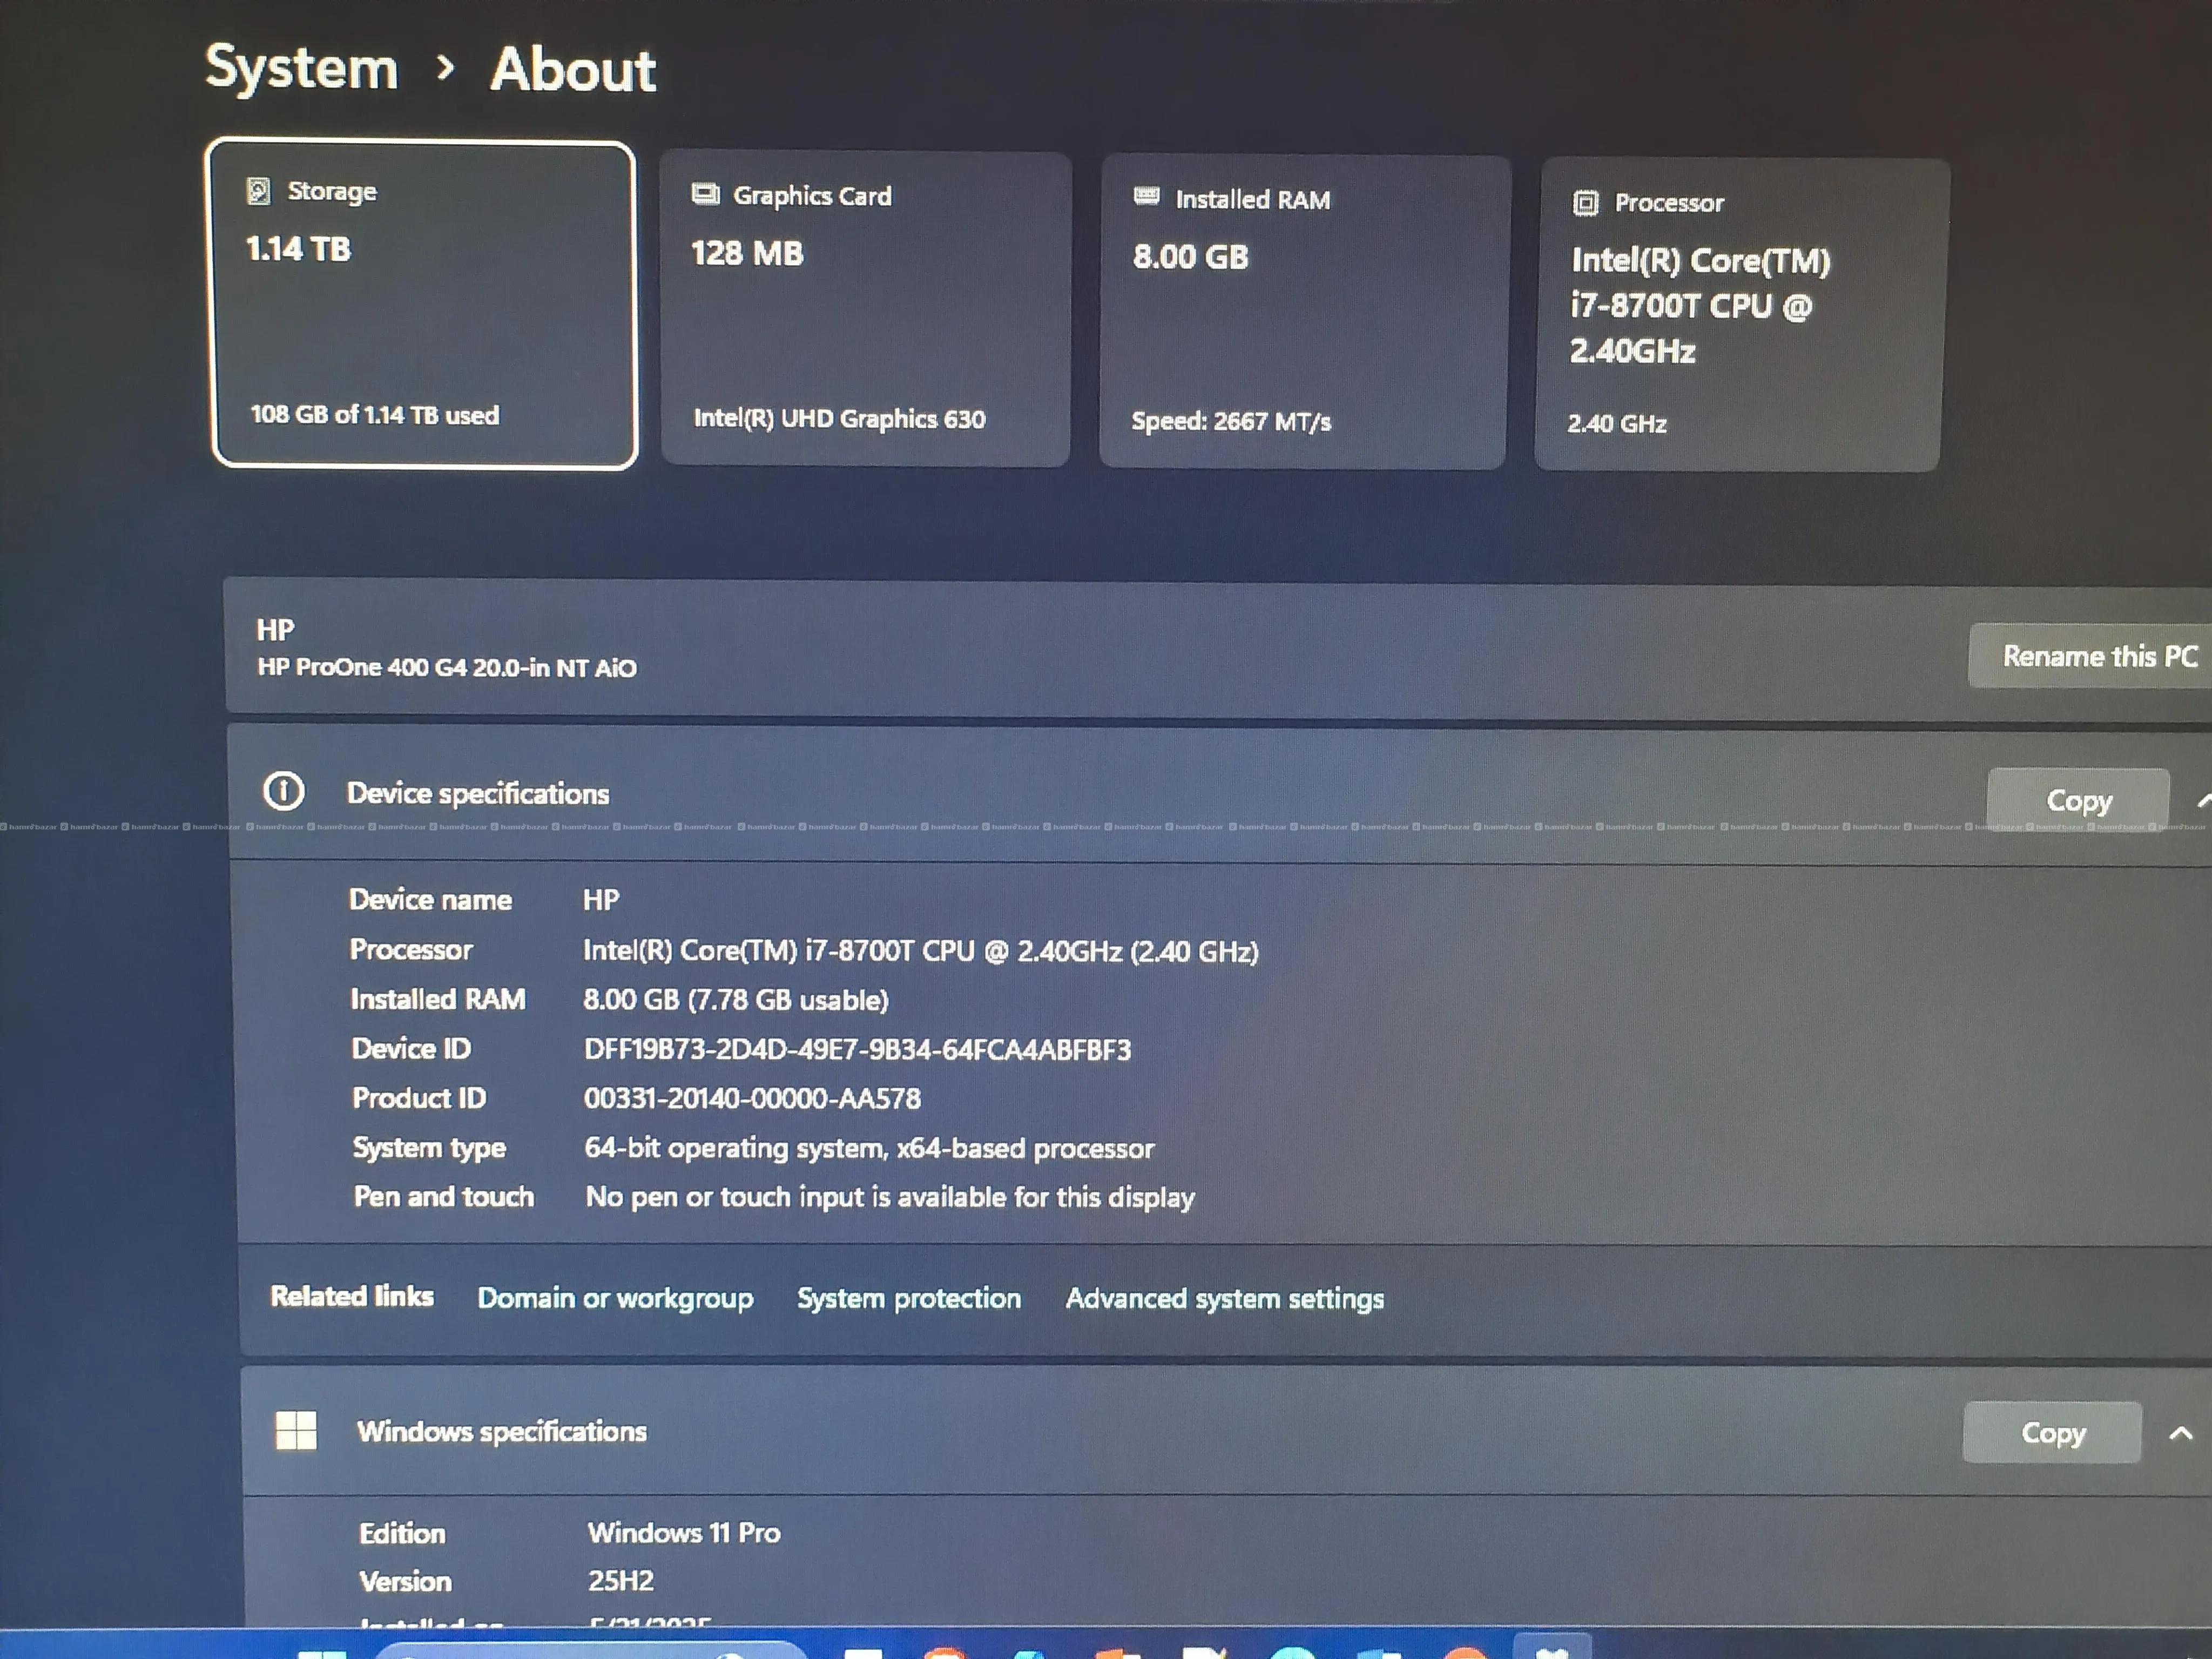Screen dimensions: 2212x1659
Task: Copy the Device specifications
Action: pyautogui.click(x=2078, y=800)
